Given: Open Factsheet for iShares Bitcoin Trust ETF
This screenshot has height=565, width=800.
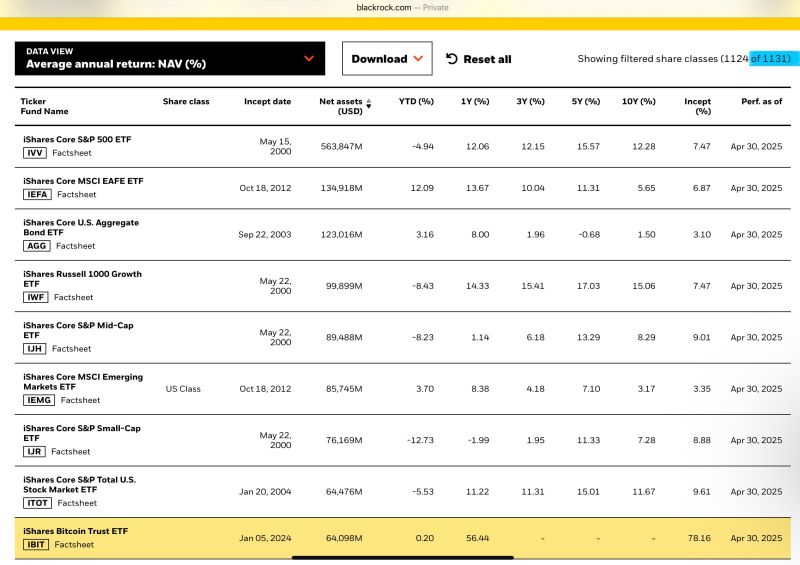Looking at the screenshot, I should [74, 544].
